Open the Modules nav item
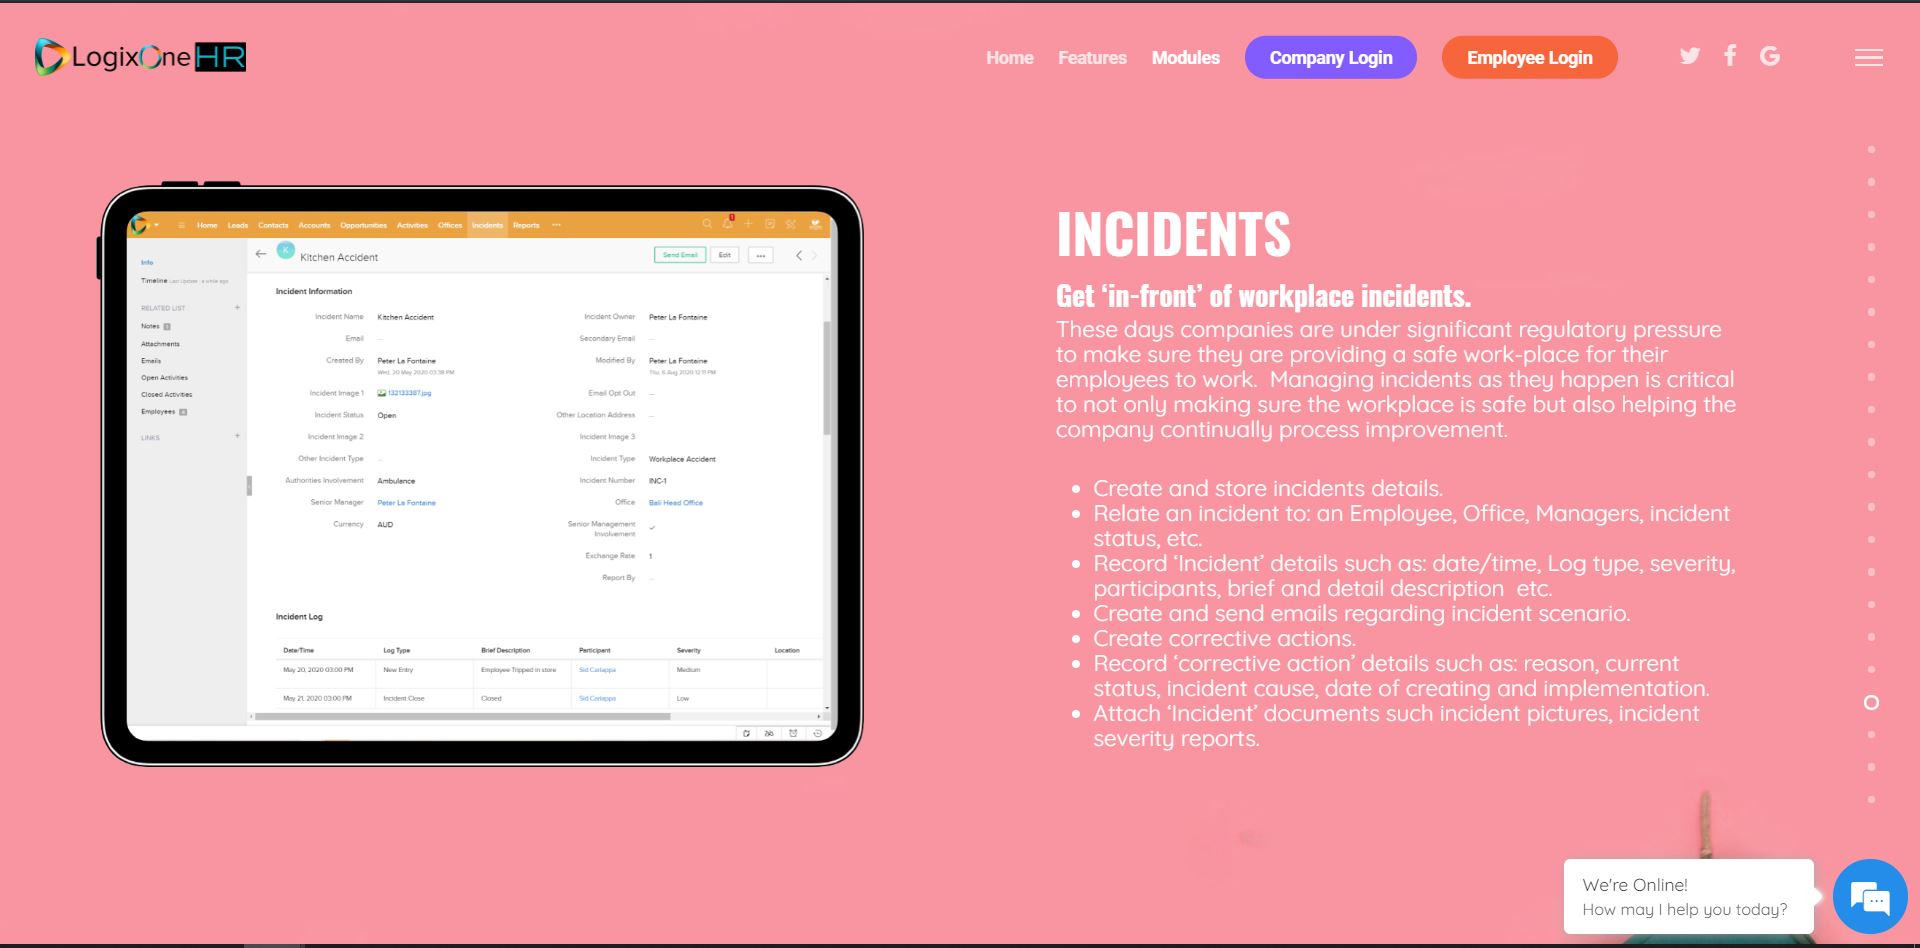The width and height of the screenshot is (1920, 948). point(1186,58)
